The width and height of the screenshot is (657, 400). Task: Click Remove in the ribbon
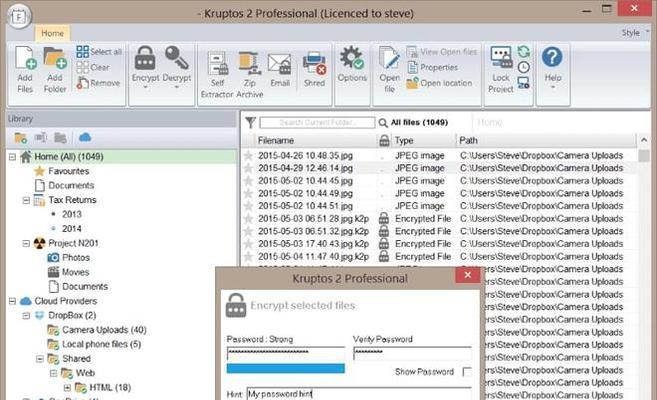(98, 83)
